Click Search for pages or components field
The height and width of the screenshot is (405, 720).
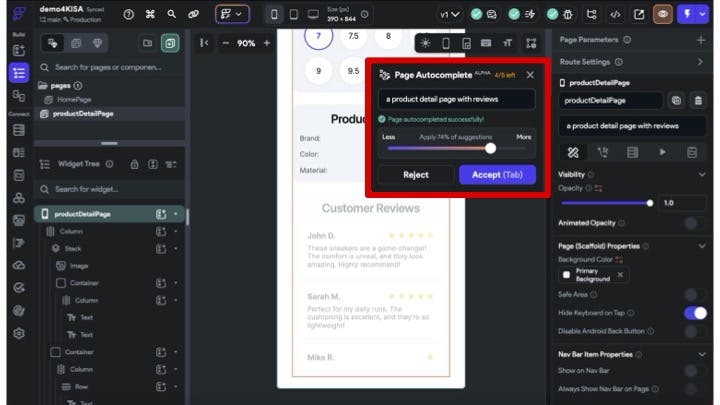[x=109, y=68]
